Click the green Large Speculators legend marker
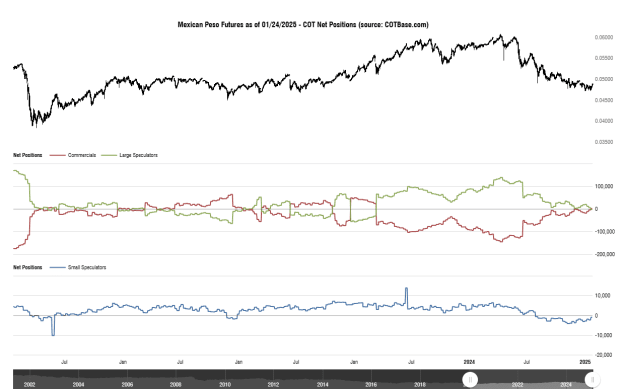625x389 pixels. tap(109, 155)
